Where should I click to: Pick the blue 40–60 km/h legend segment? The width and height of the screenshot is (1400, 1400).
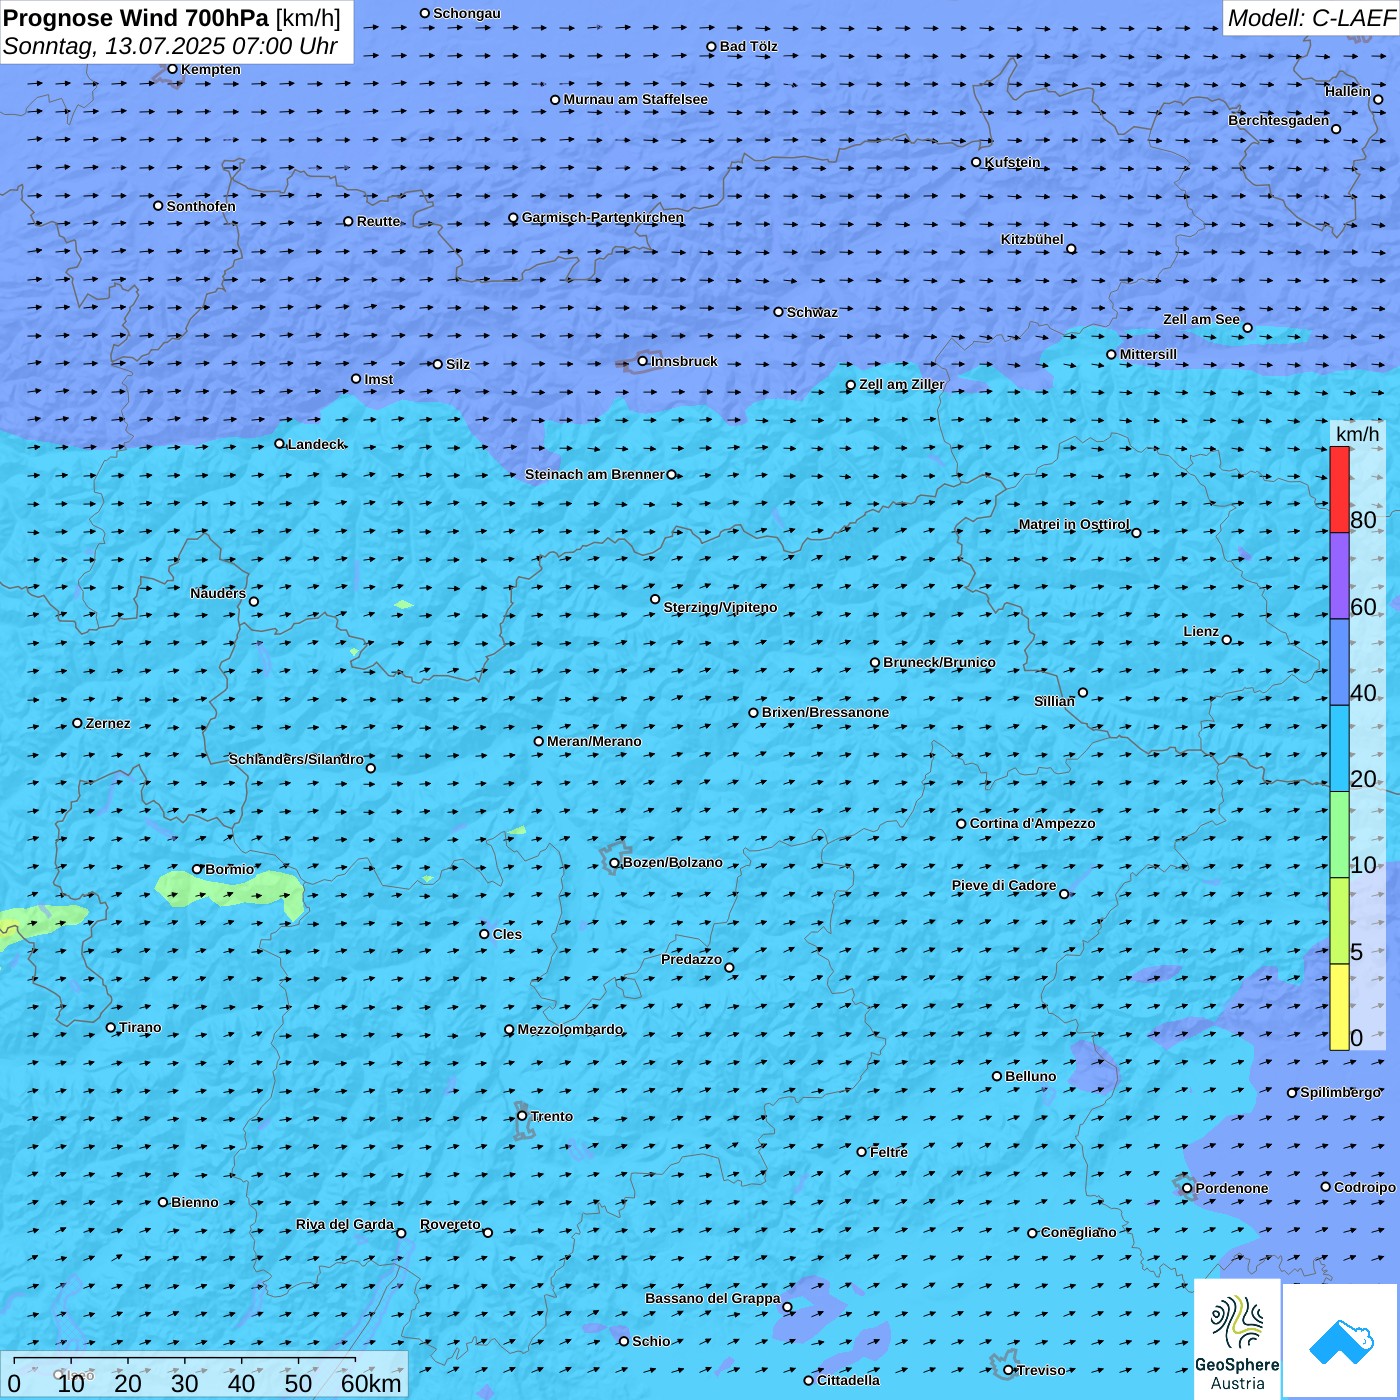(x=1339, y=662)
